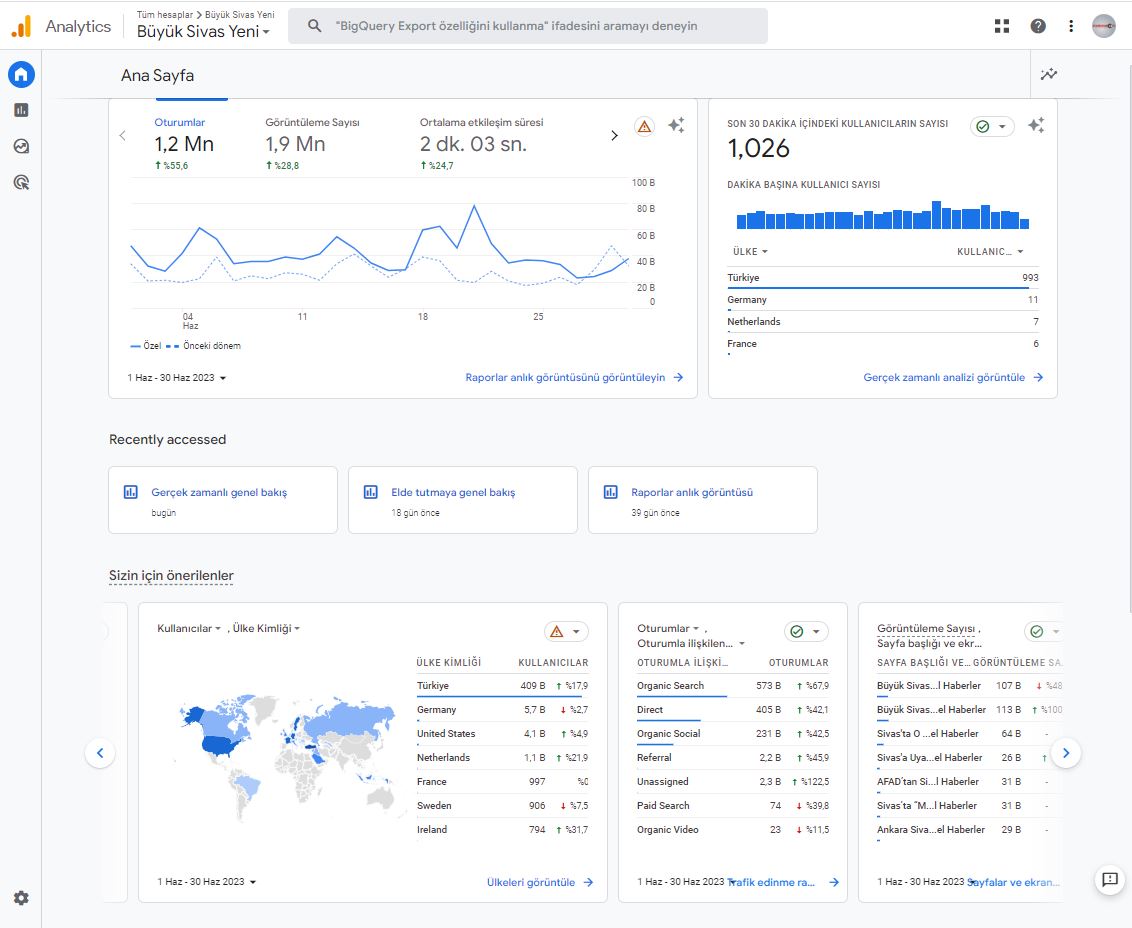Open the Google apps grid icon
This screenshot has width=1132, height=928.
(1002, 26)
